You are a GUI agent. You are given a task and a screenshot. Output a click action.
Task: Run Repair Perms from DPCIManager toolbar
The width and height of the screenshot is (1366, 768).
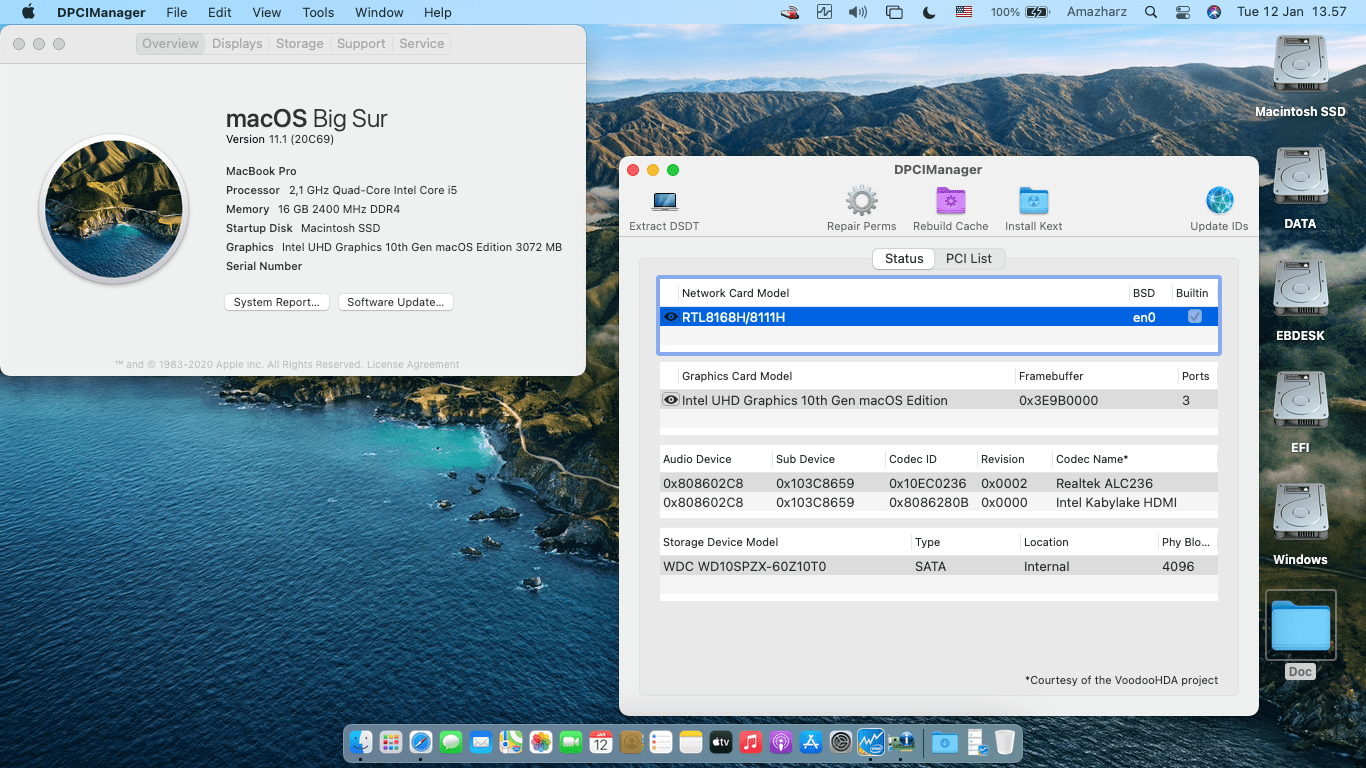[x=861, y=201]
